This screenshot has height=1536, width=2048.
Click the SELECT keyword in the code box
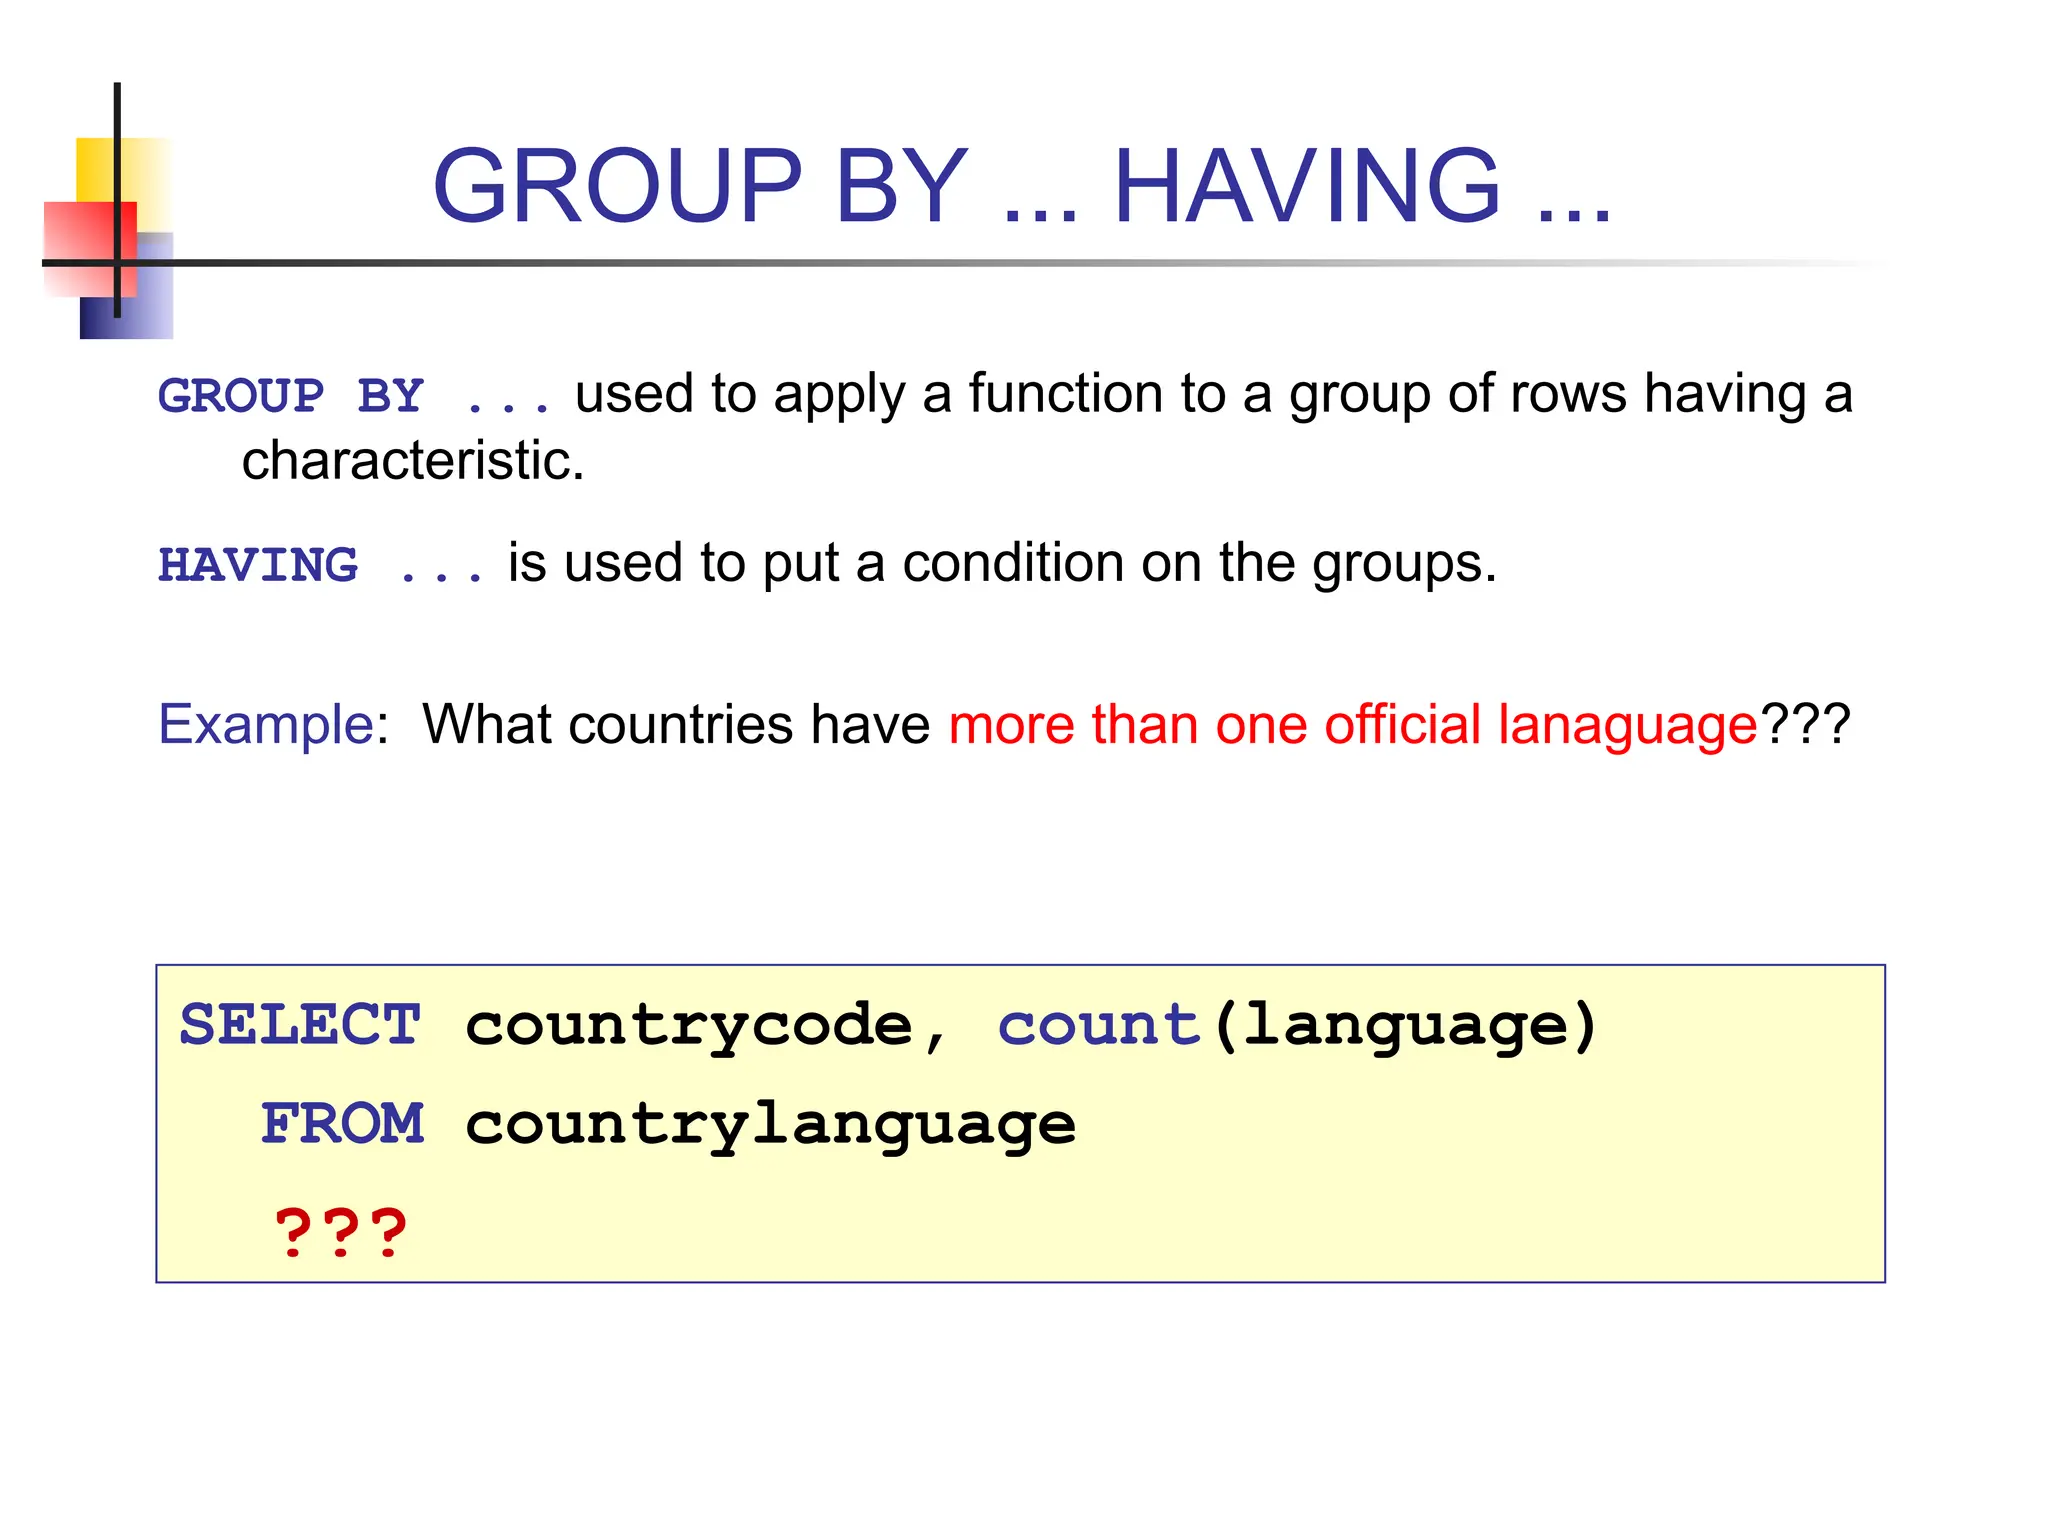pos(300,1025)
